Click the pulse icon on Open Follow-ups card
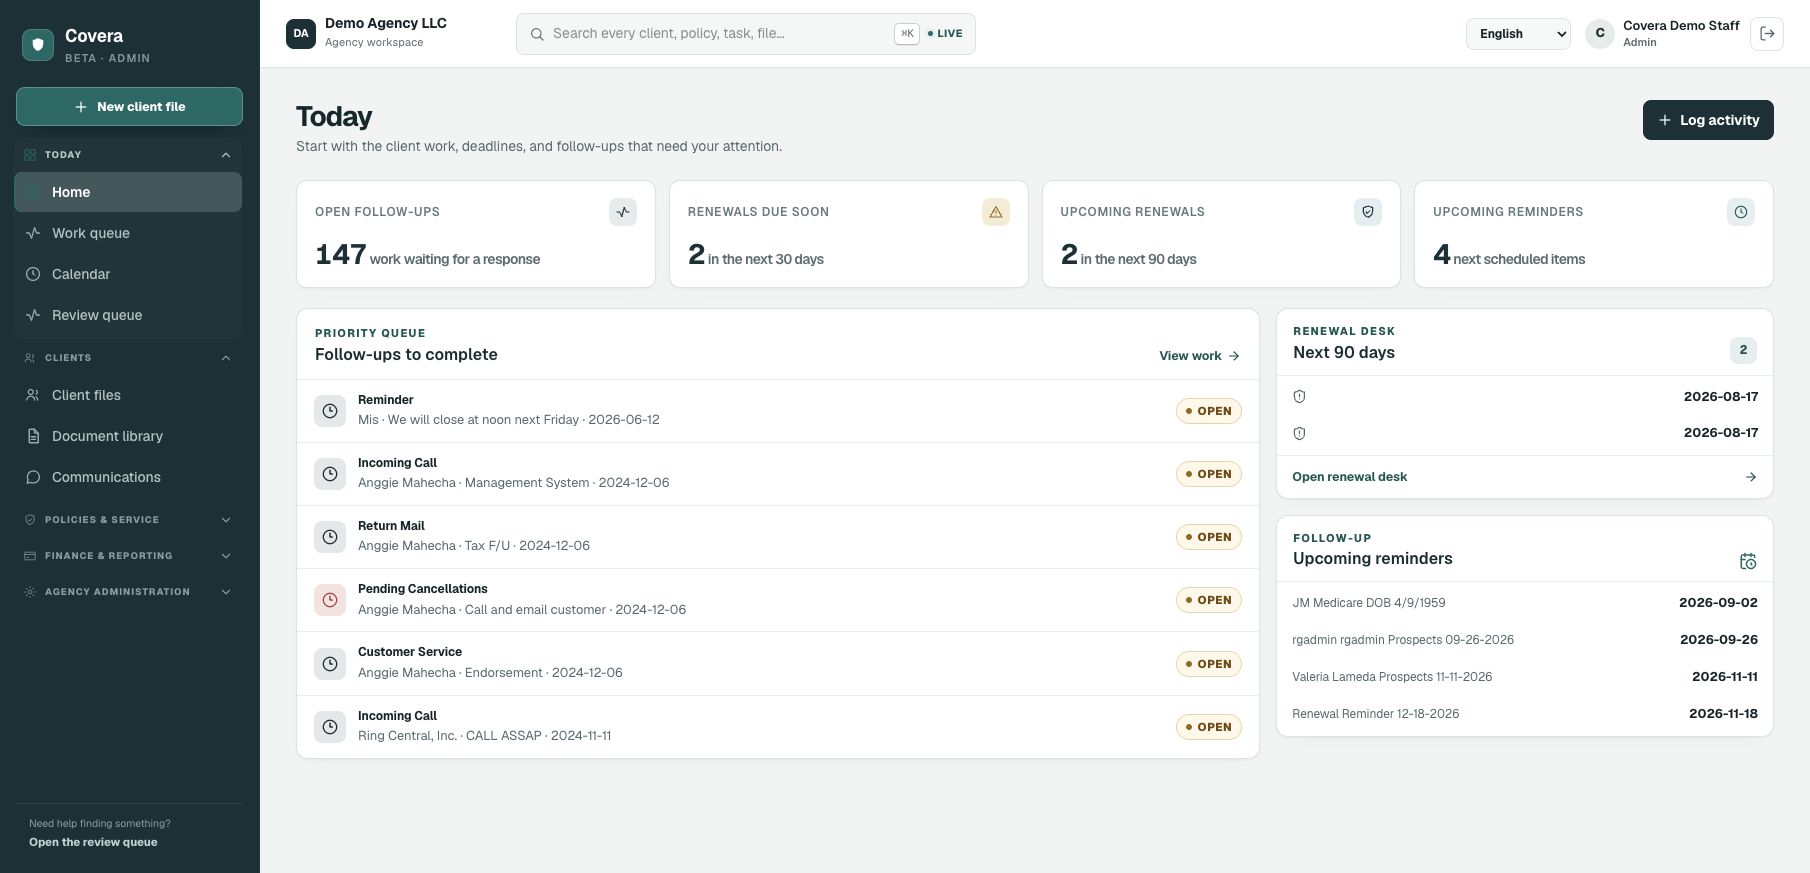The image size is (1810, 873). click(x=623, y=212)
